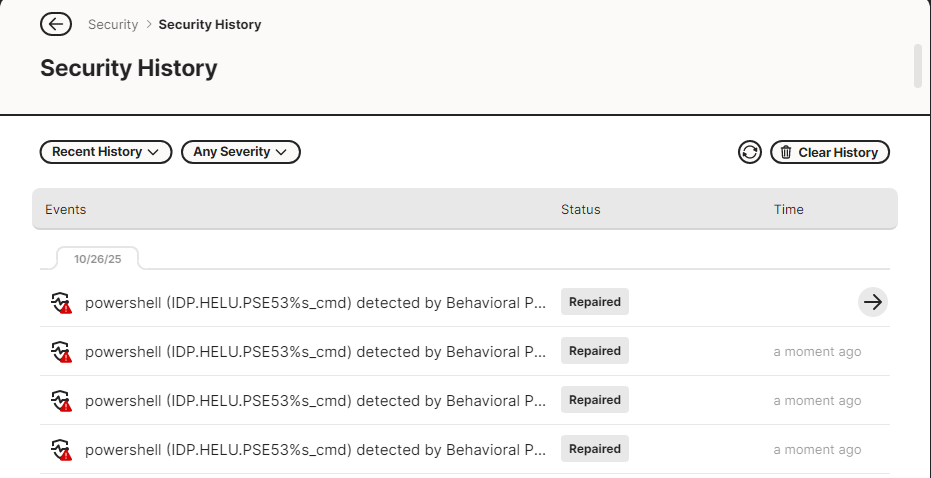Viewport: 931px width, 478px height.
Task: Click Repaired status badge on first event
Action: (595, 302)
